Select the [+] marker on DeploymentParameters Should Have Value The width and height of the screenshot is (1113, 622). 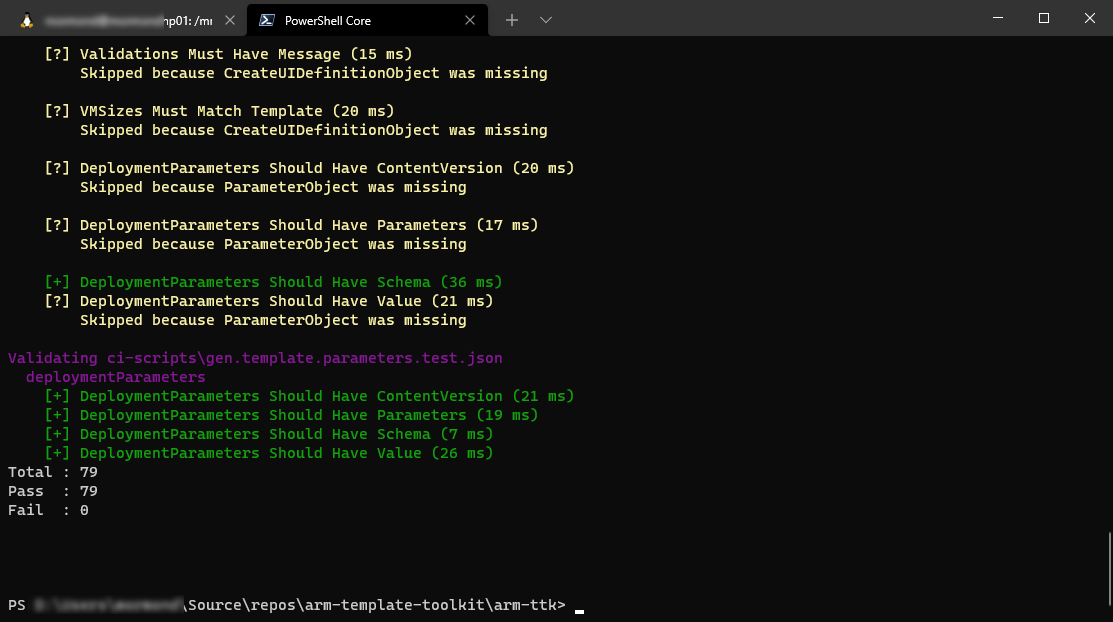[57, 452]
